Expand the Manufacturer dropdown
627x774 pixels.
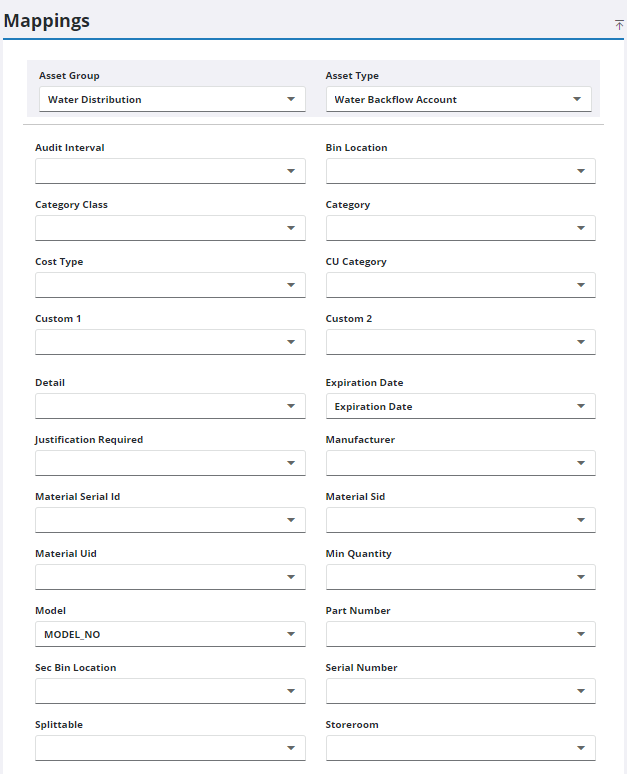coord(461,463)
